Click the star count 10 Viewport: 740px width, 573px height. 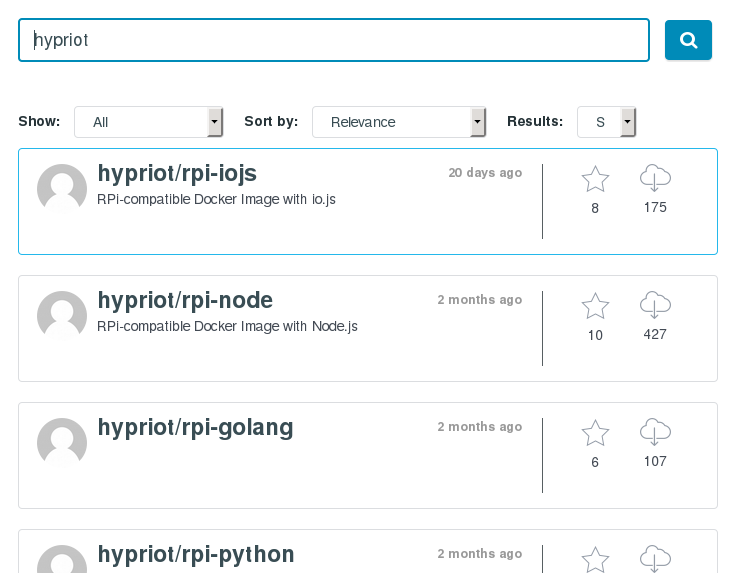595,335
